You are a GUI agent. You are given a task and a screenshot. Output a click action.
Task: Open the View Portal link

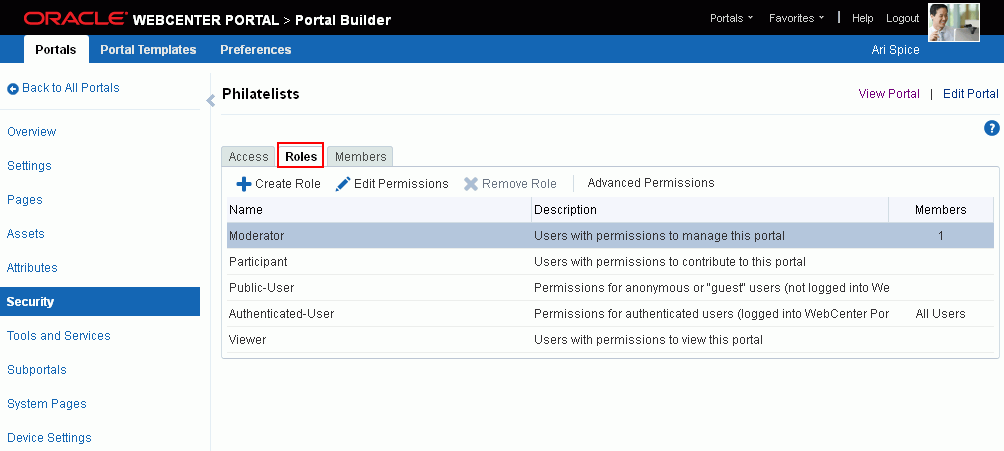tap(889, 94)
